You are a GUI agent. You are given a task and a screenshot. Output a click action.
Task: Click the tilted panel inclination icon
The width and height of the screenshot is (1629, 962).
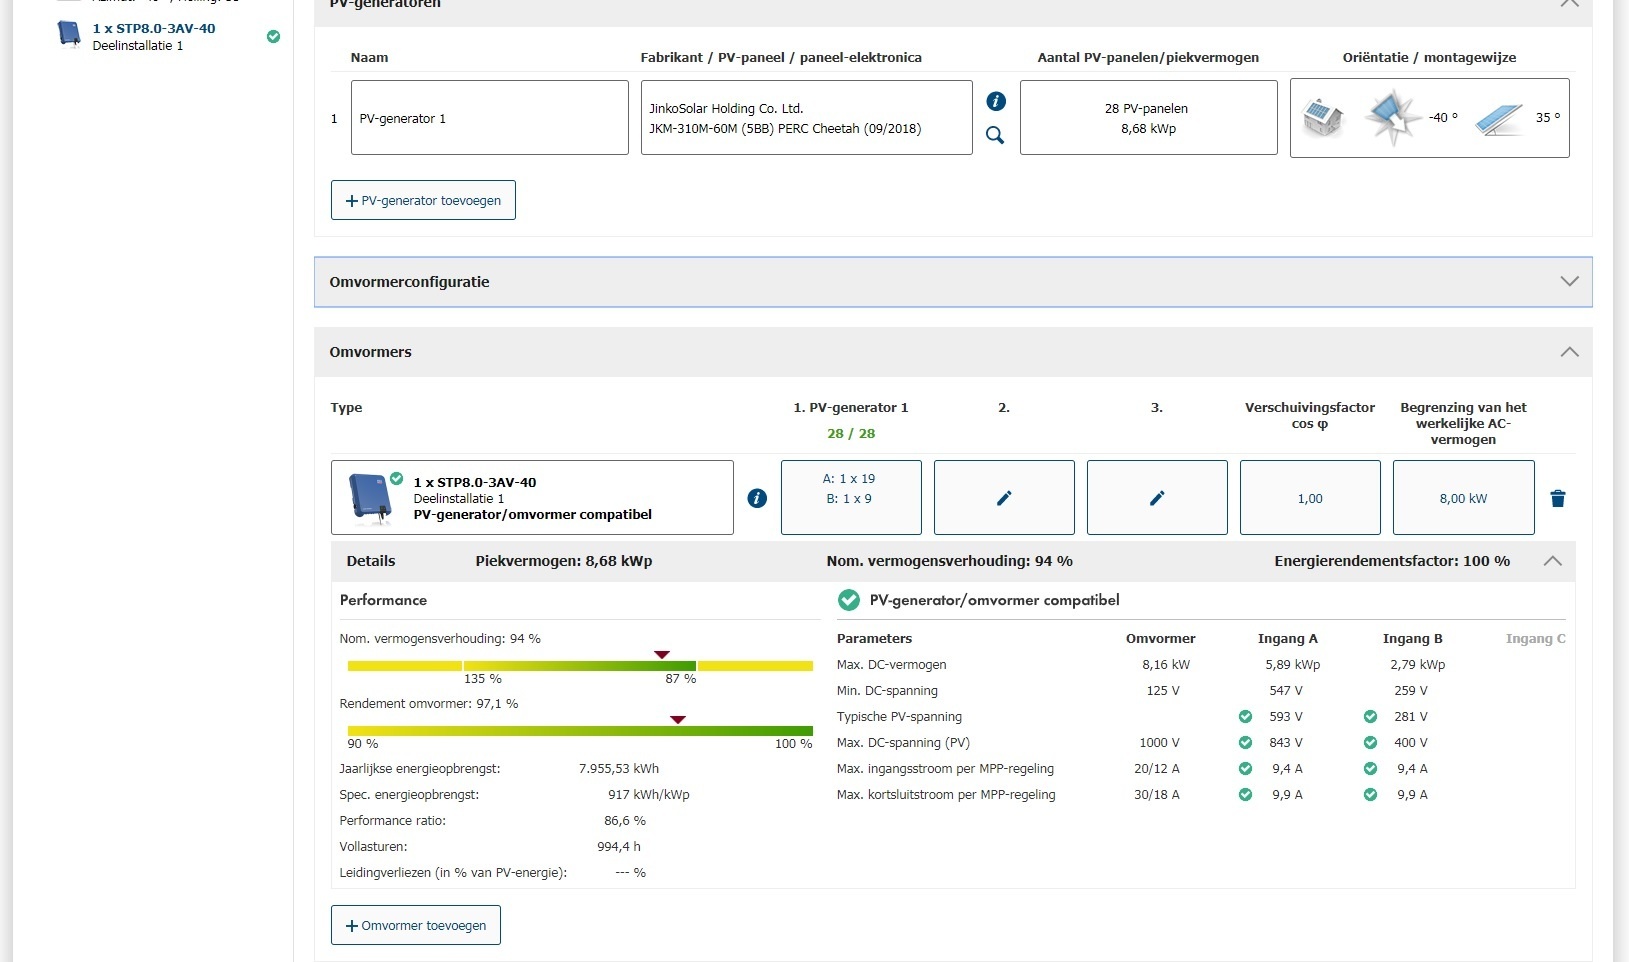click(x=1498, y=119)
